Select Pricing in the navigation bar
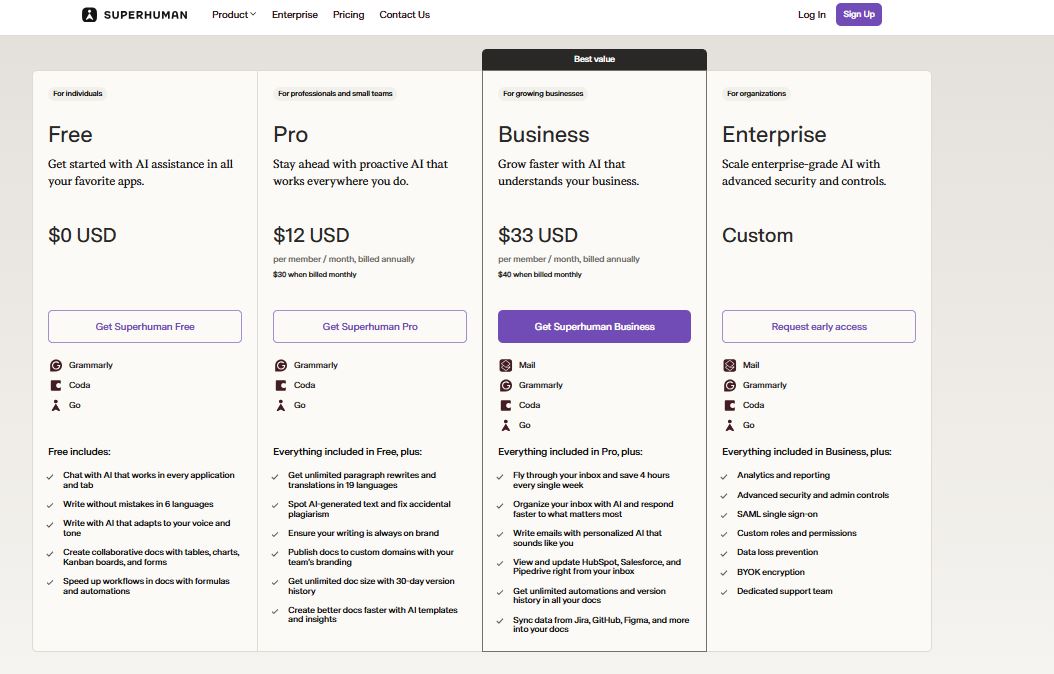The image size is (1054, 674). [348, 15]
